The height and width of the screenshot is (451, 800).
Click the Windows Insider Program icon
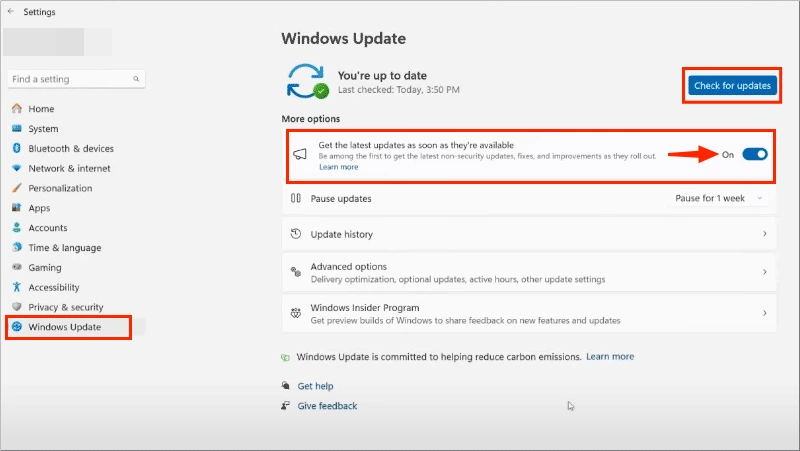[296, 313]
